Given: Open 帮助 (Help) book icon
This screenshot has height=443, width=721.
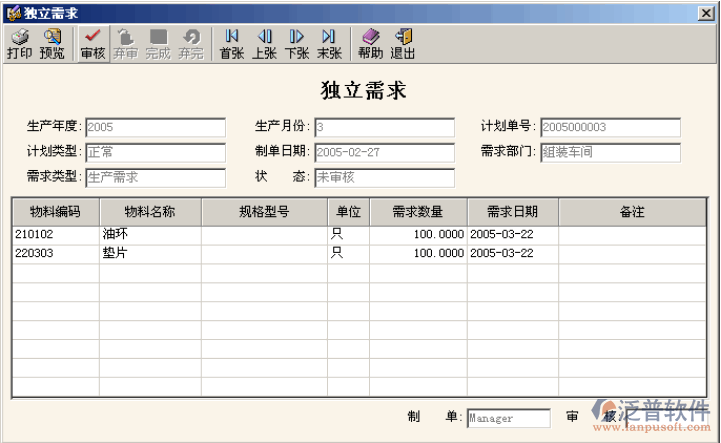Looking at the screenshot, I should [x=370, y=43].
